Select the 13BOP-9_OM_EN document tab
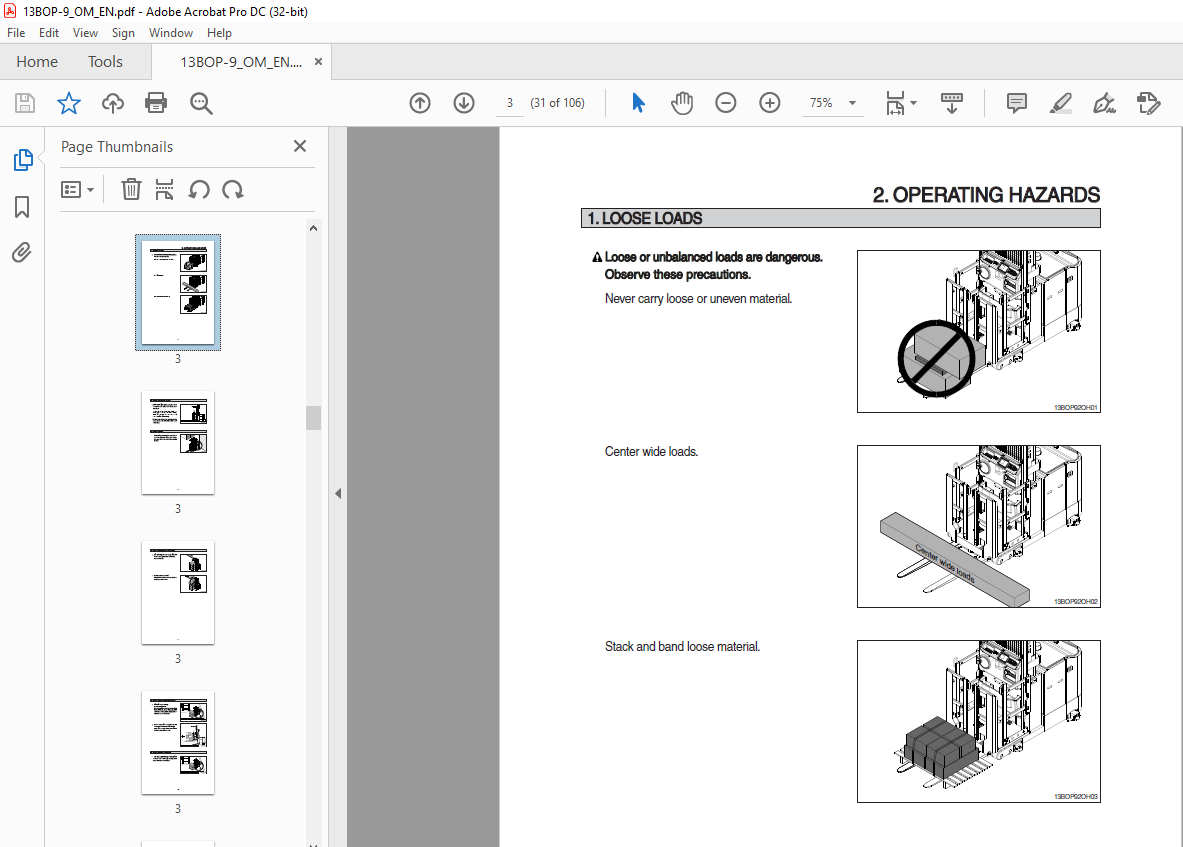This screenshot has height=847, width=1183. pos(241,62)
